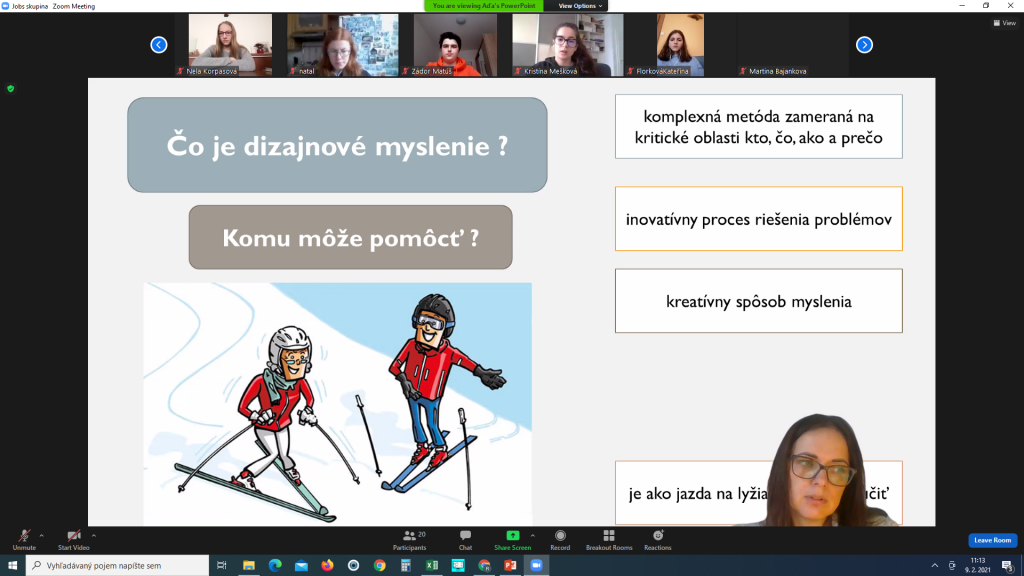
Task: Unmute the microphone in Zoom
Action: point(24,539)
